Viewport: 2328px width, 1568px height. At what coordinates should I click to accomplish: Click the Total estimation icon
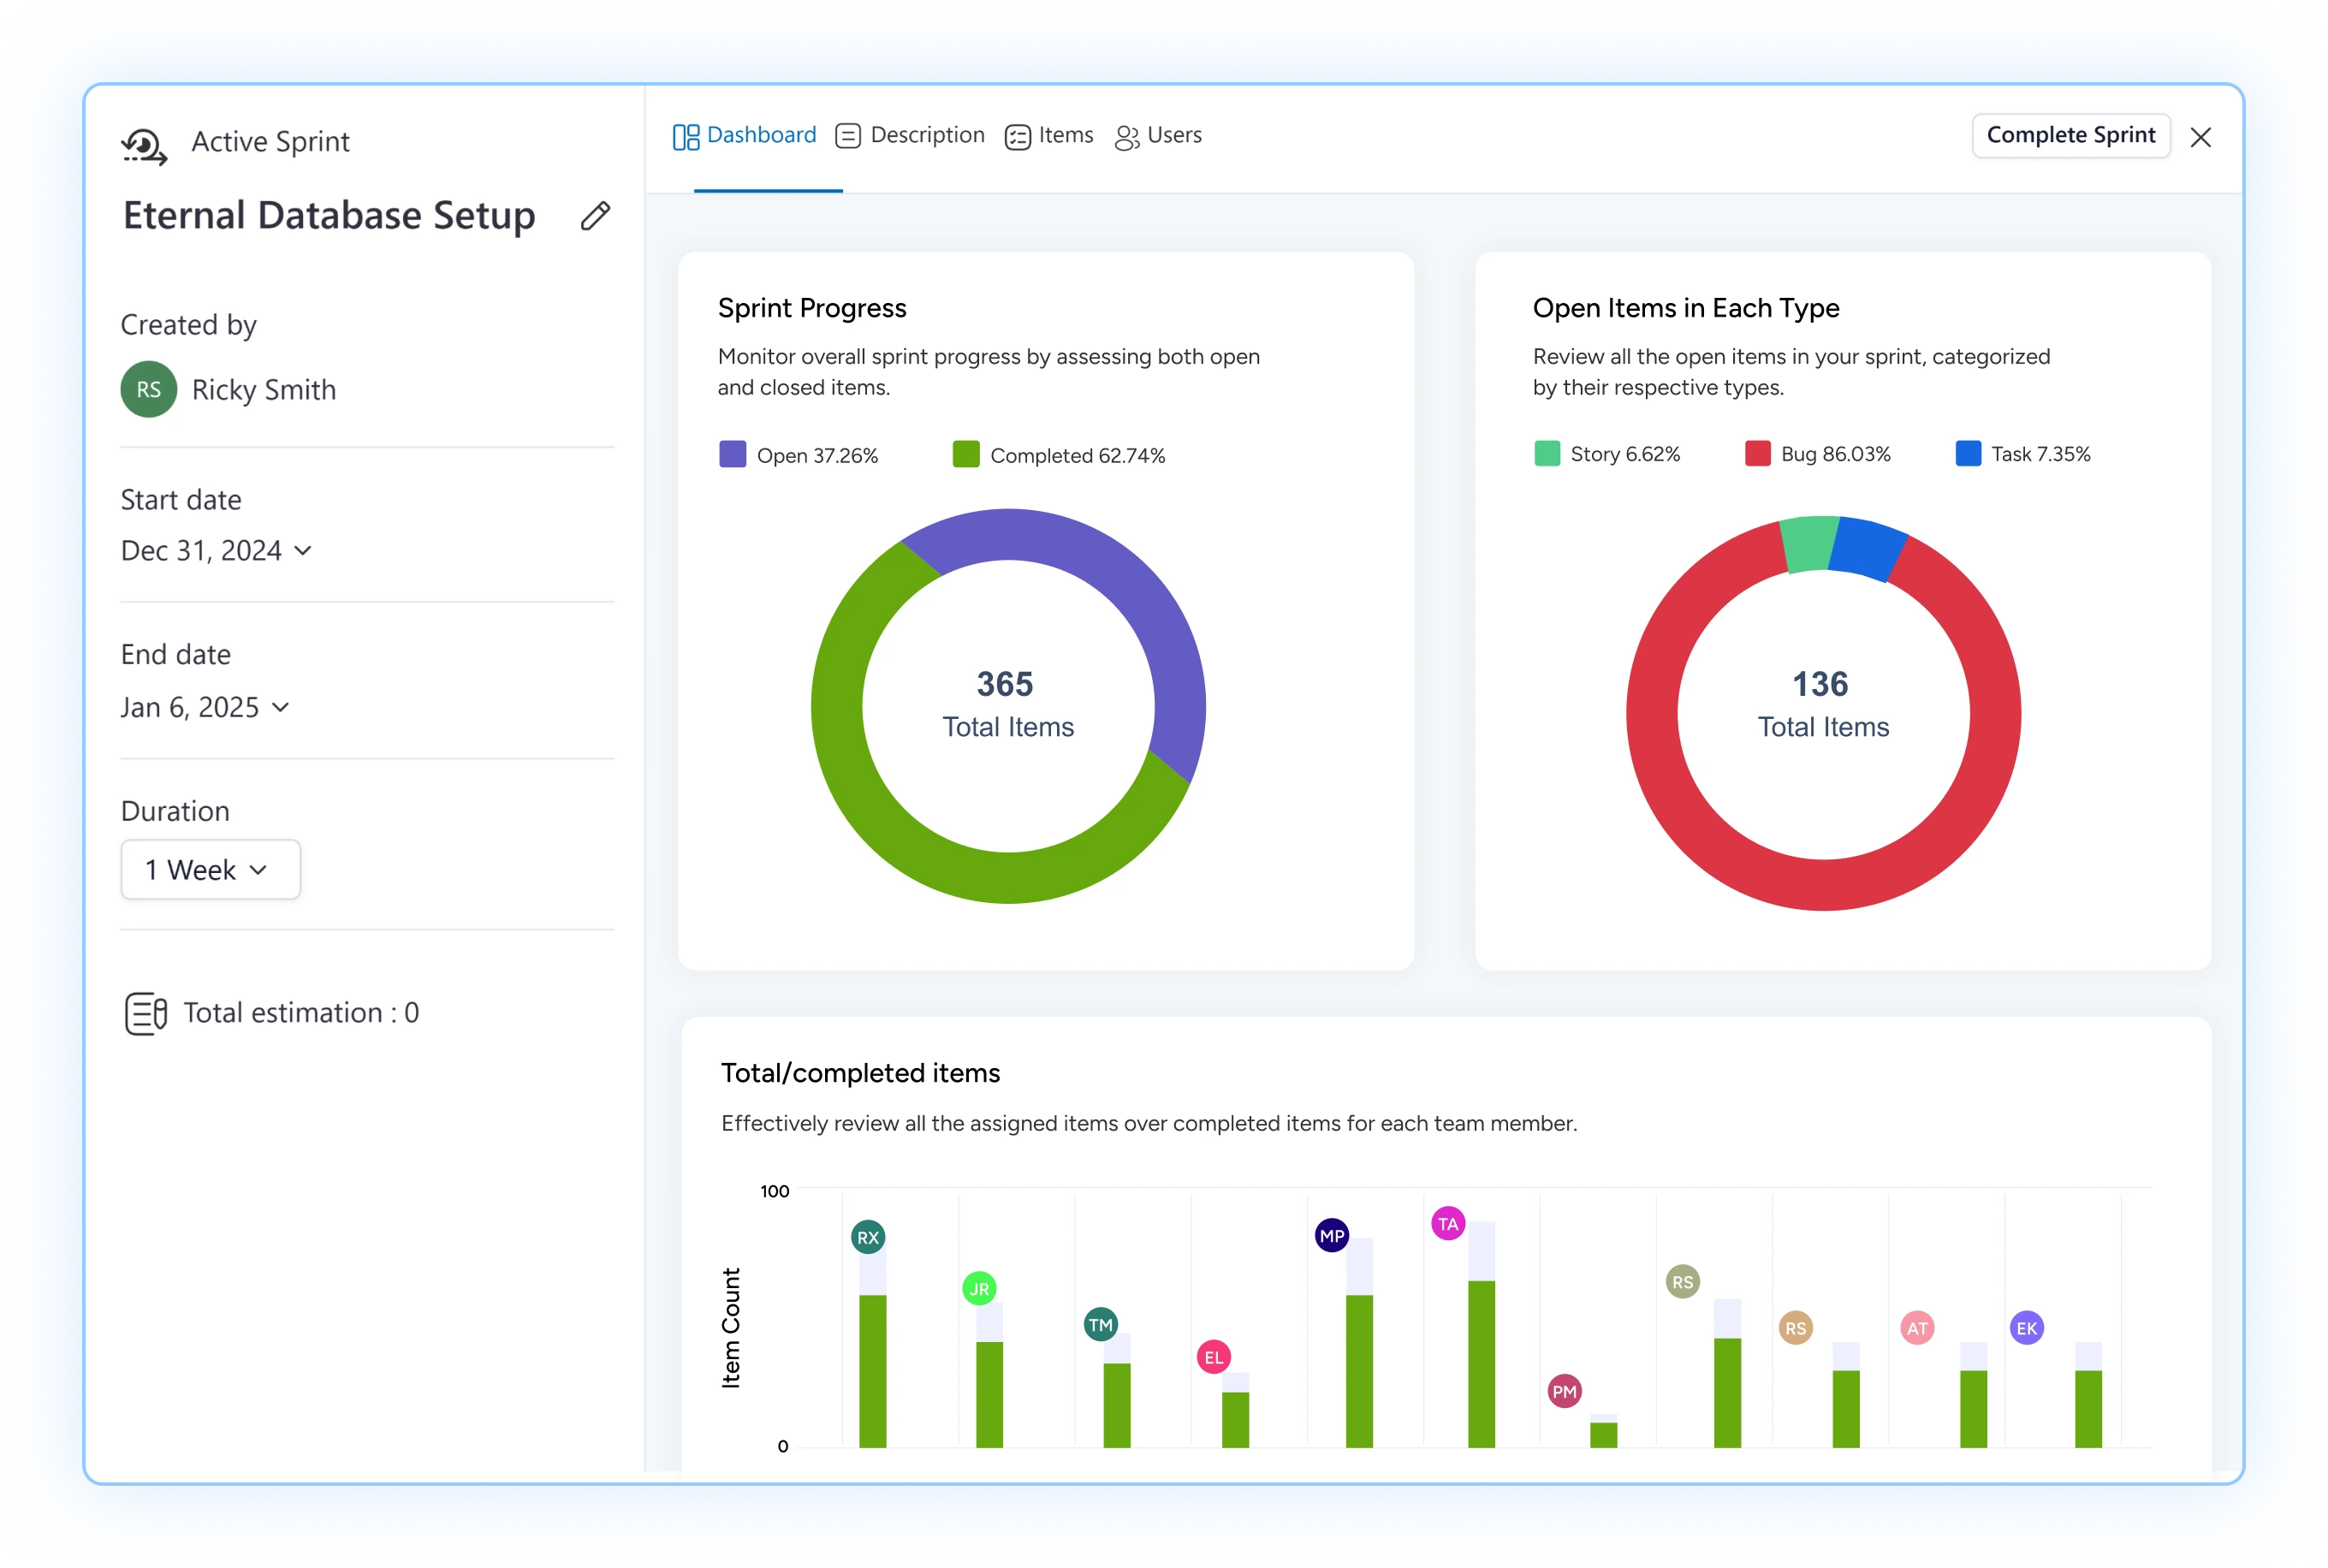pos(145,1013)
